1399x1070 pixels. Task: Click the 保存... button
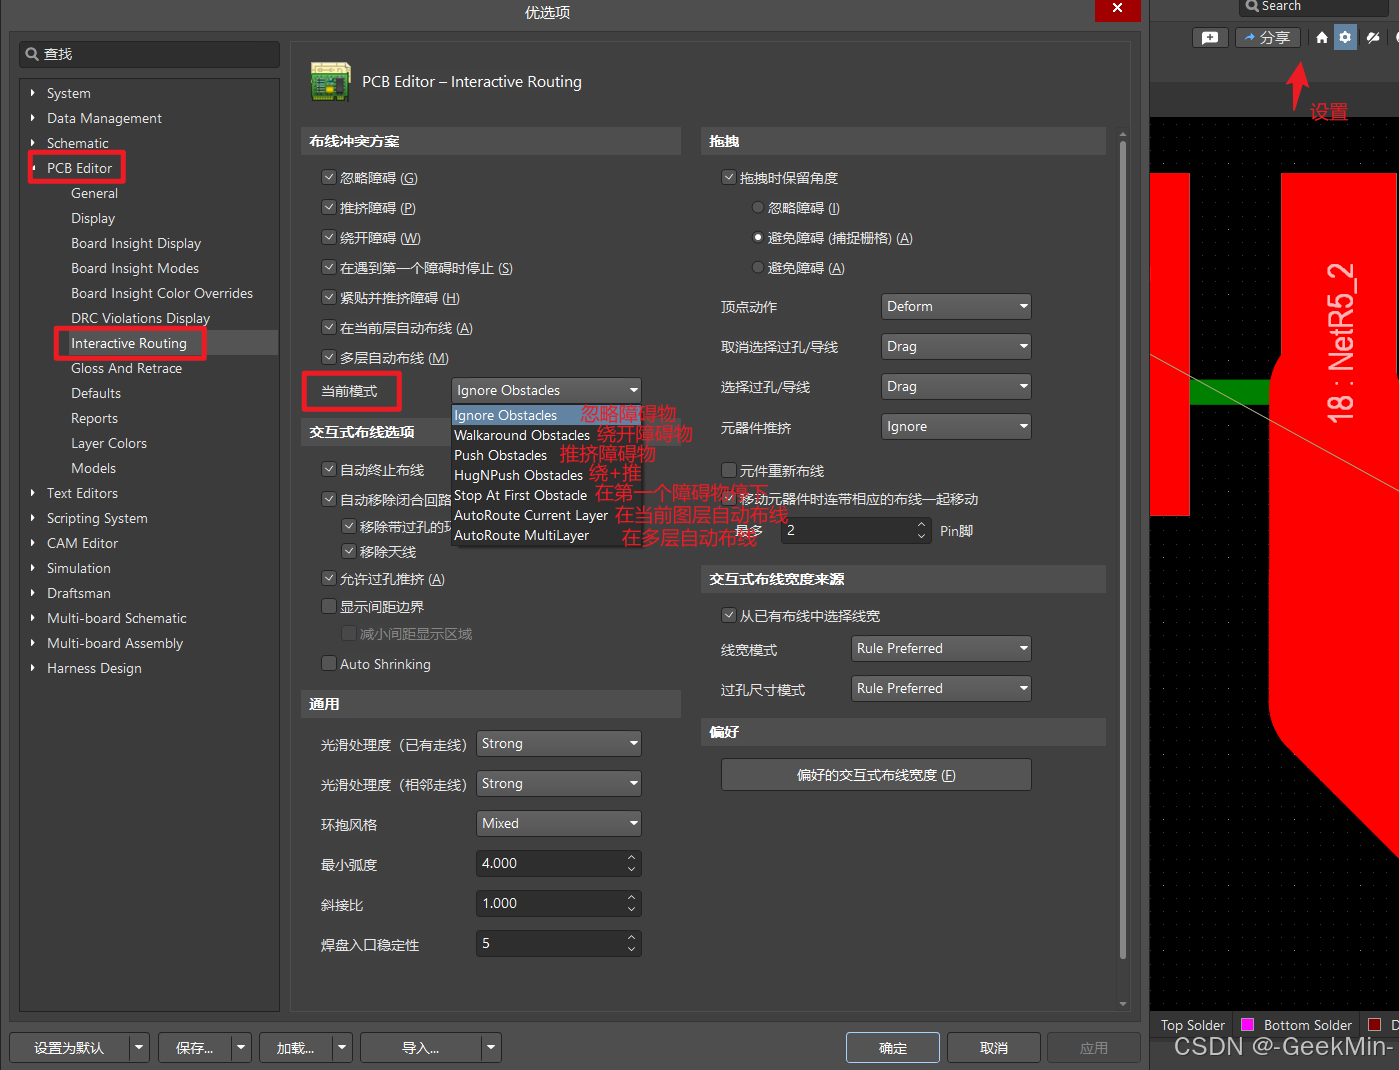[x=195, y=1048]
